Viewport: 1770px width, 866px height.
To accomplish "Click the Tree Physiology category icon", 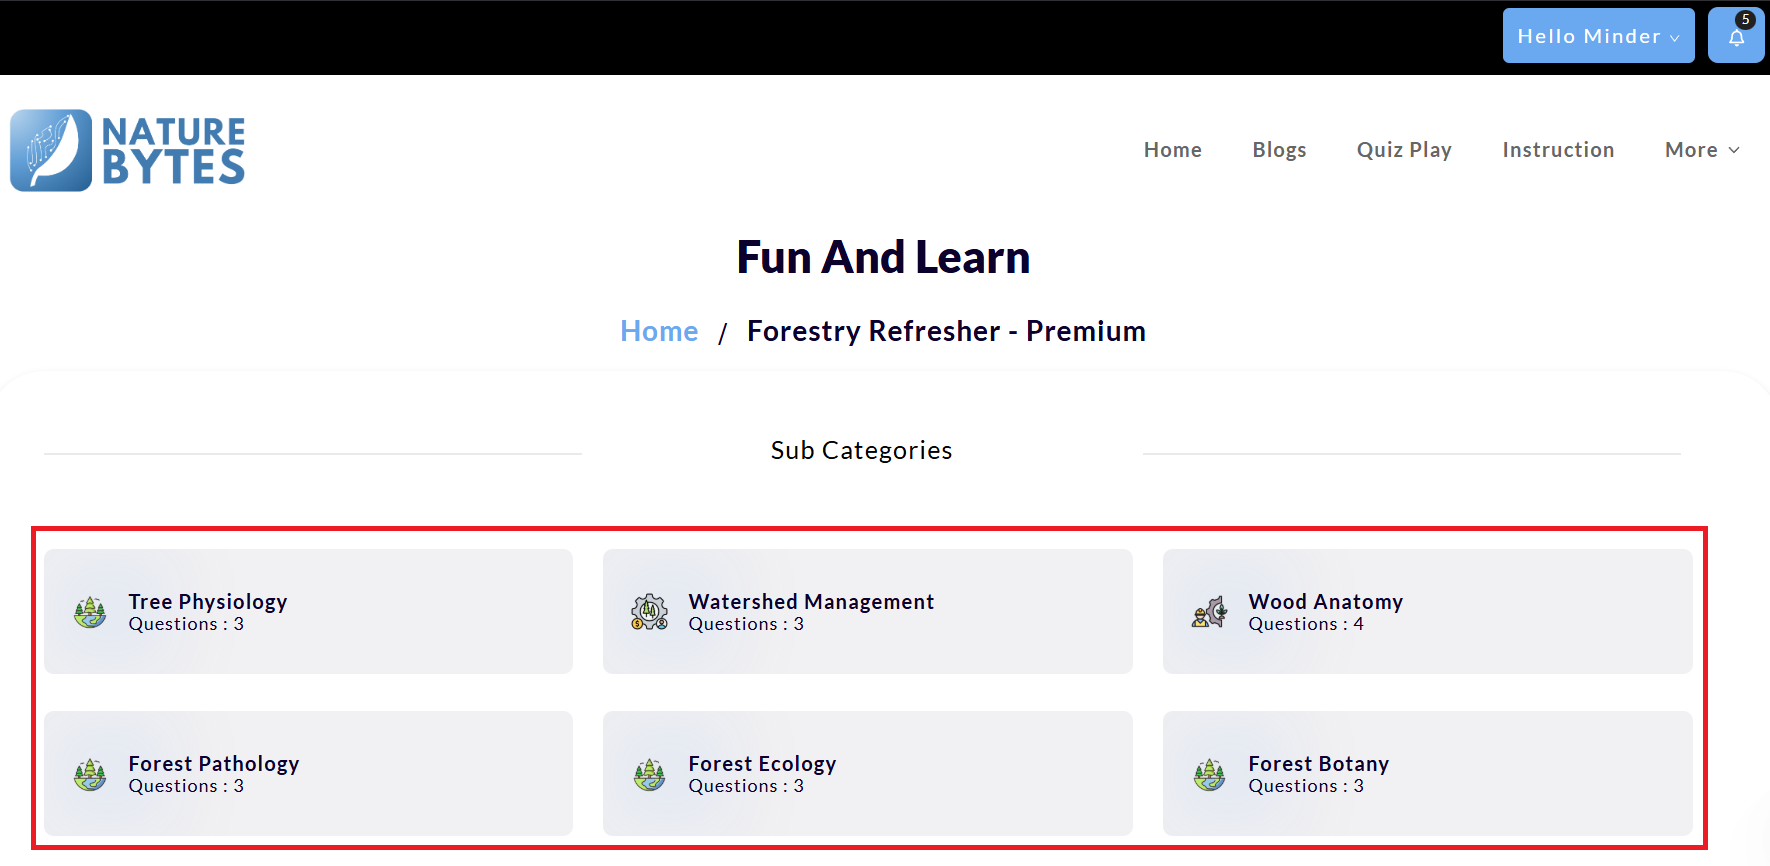I will (90, 611).
